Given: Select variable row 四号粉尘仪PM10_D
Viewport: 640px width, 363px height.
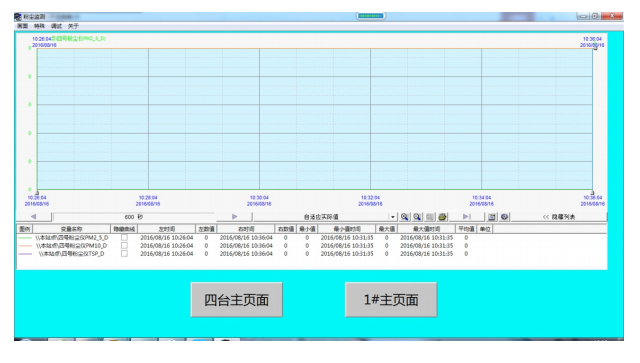Looking at the screenshot, I should (71, 245).
